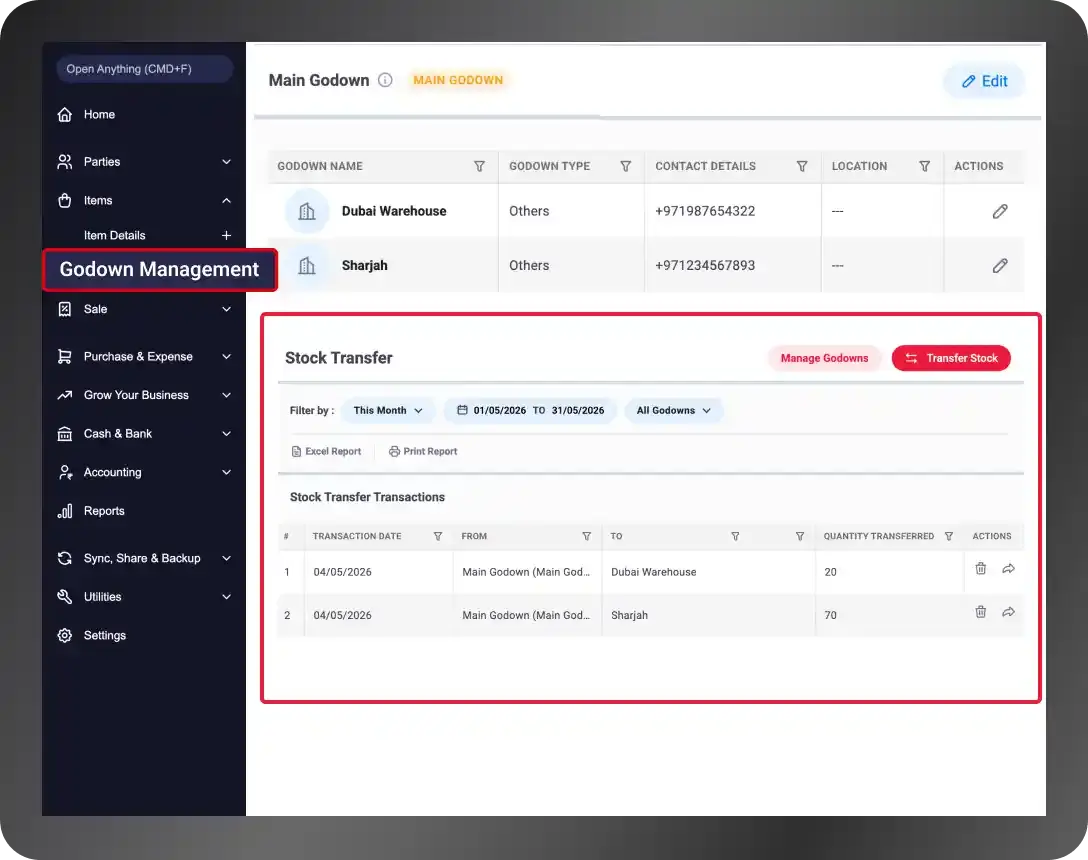The width and height of the screenshot is (1088, 860).
Task: Click the Parties people icon
Action: (x=65, y=162)
